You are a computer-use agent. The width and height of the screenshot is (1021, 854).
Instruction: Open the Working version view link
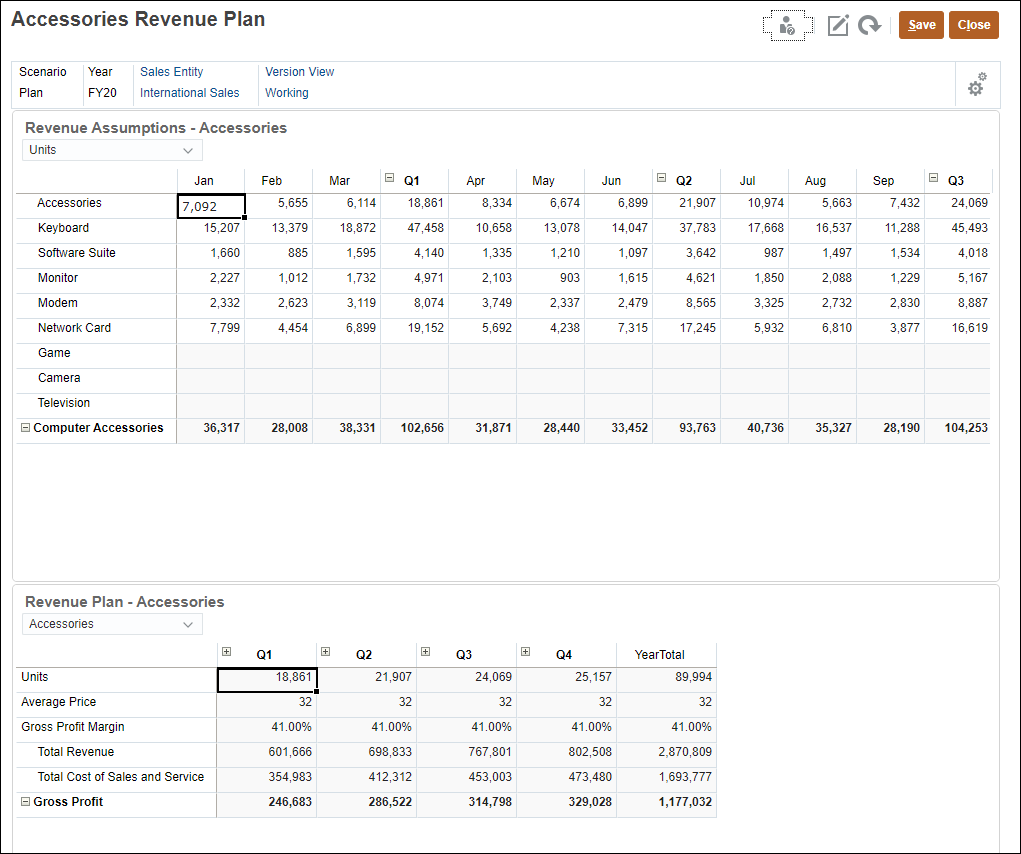pos(287,92)
